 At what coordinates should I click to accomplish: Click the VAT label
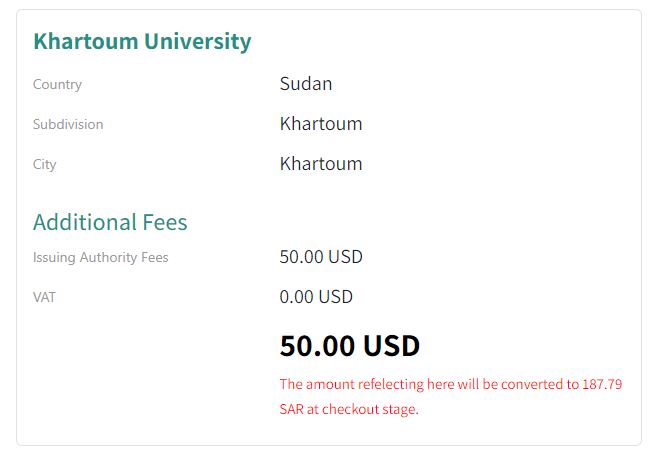(x=45, y=297)
